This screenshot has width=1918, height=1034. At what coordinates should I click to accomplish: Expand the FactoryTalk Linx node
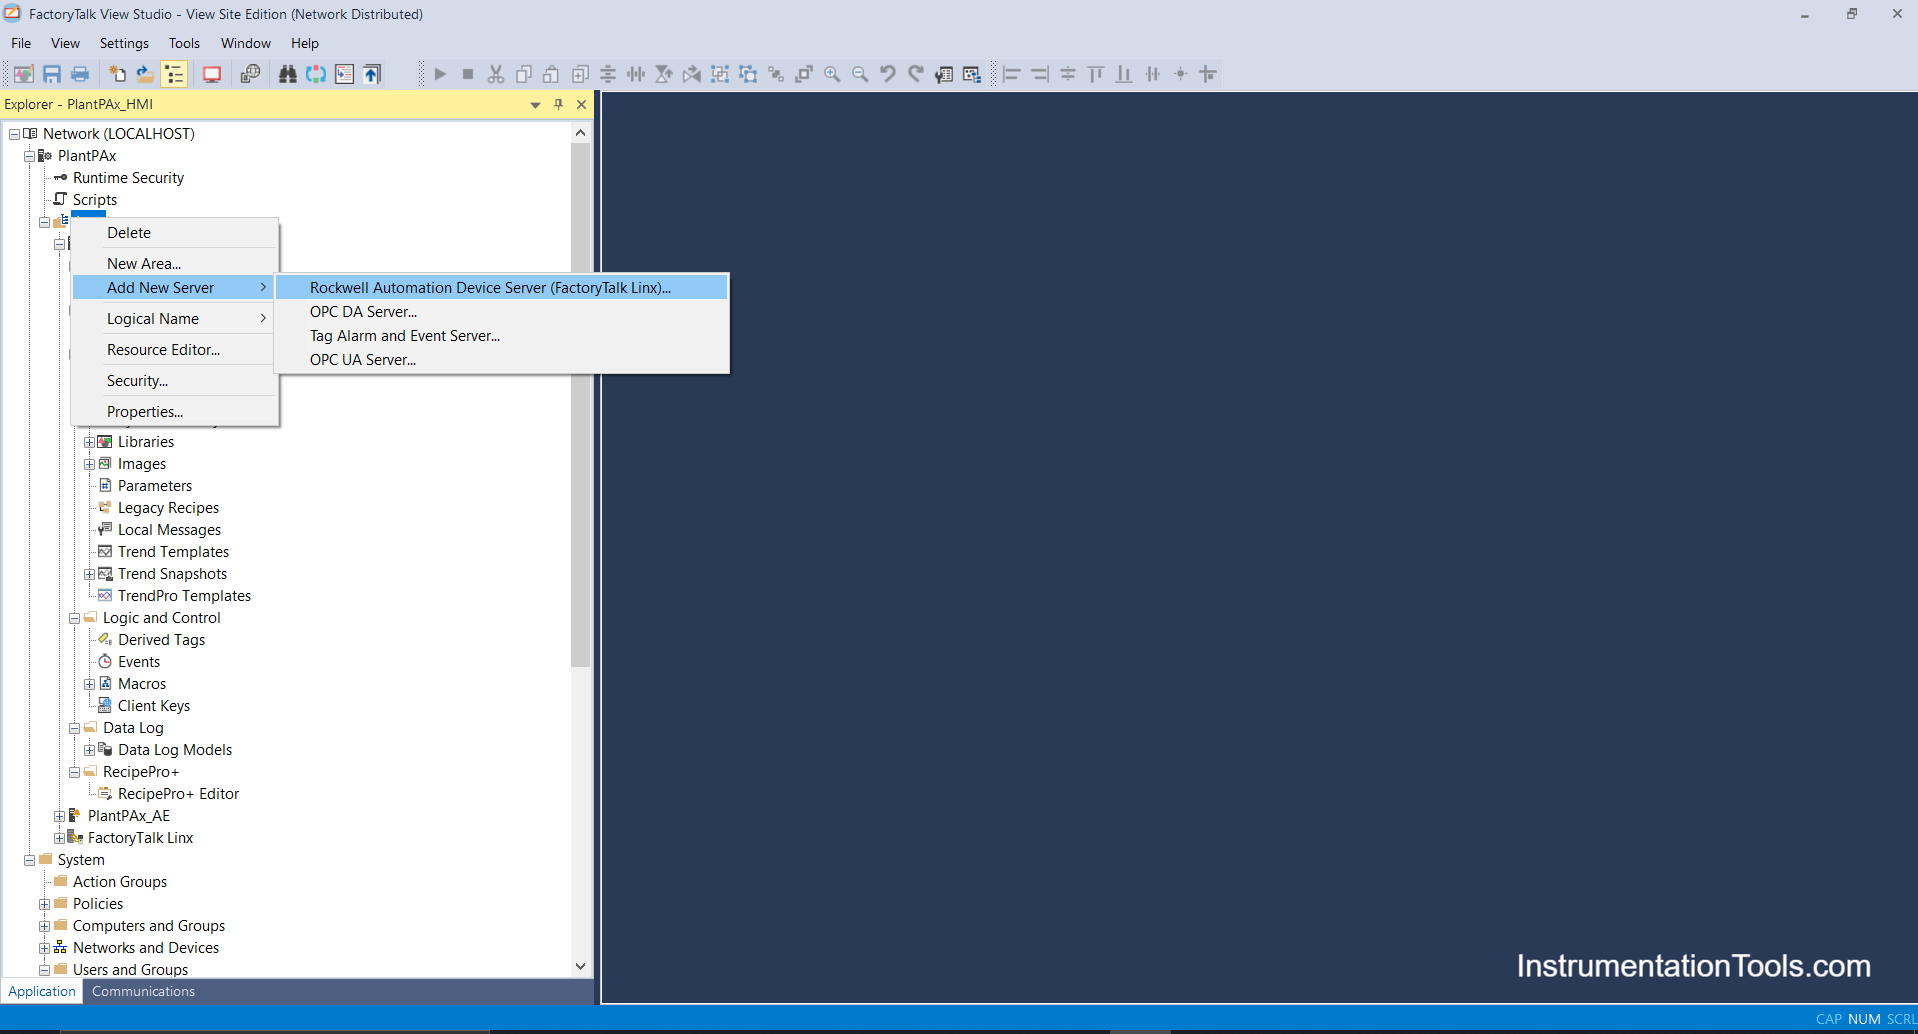59,838
